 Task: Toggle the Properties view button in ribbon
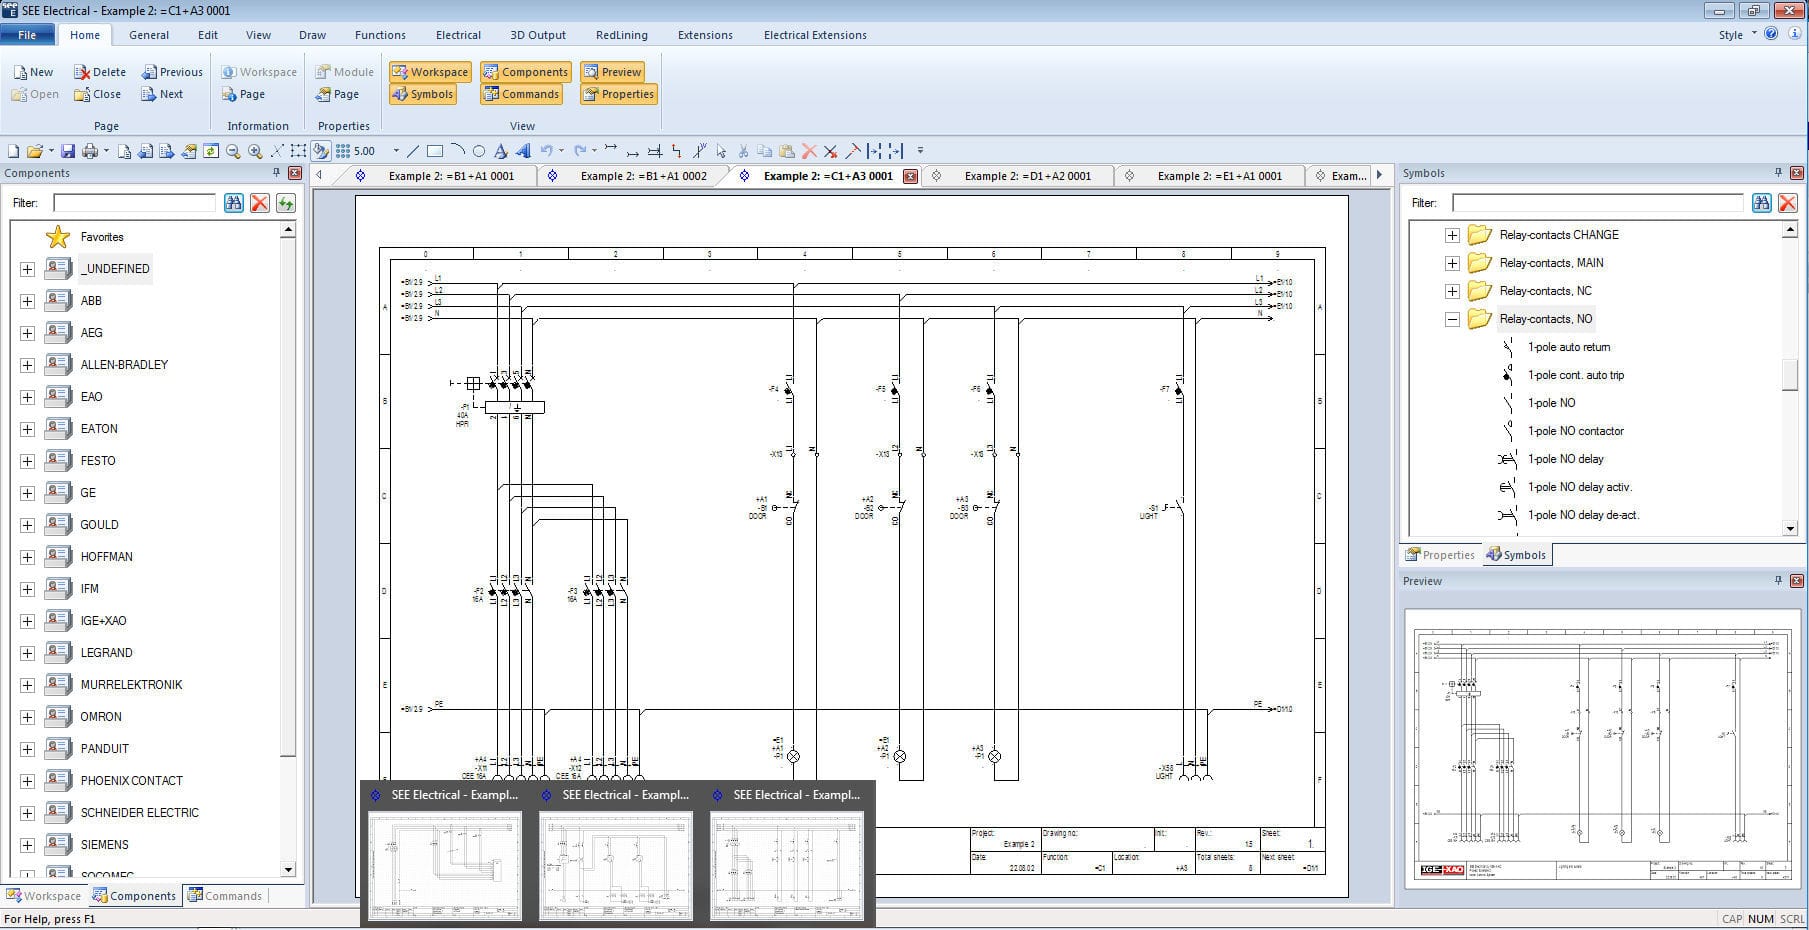tap(618, 94)
